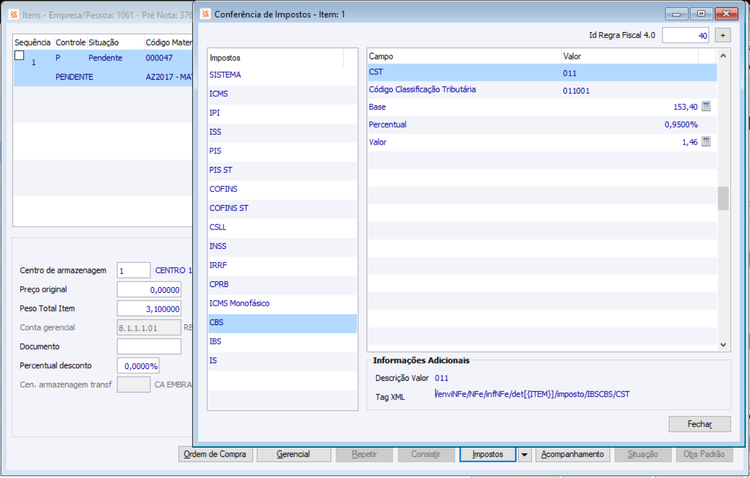The height and width of the screenshot is (478, 750).
Task: Open Ordem de Compra button
Action: (x=215, y=454)
